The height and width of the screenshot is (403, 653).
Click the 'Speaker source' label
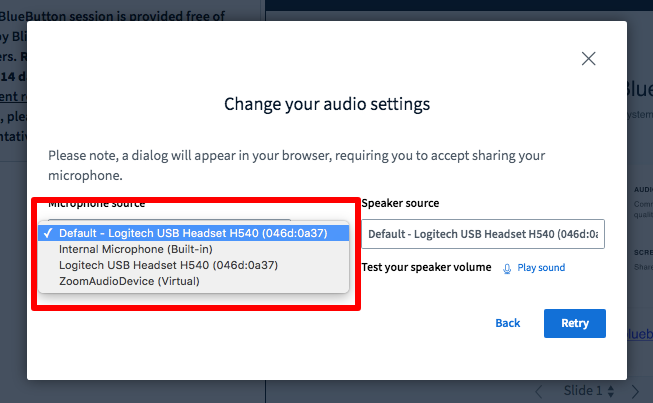pyautogui.click(x=400, y=203)
